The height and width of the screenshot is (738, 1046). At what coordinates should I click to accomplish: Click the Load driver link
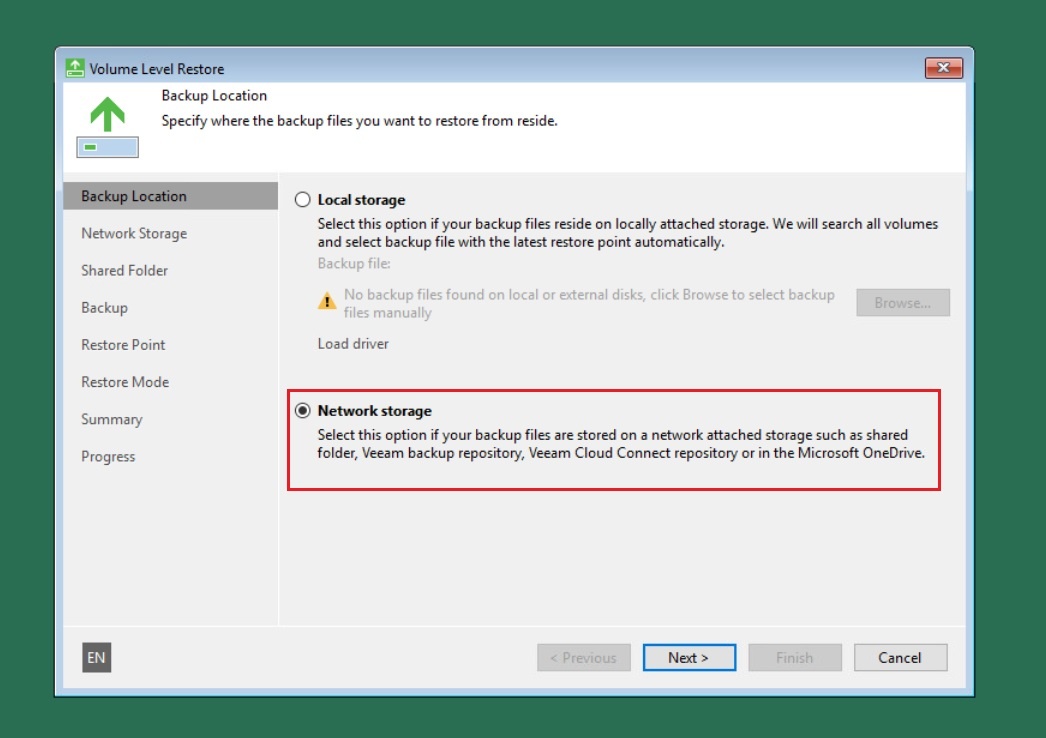point(353,344)
